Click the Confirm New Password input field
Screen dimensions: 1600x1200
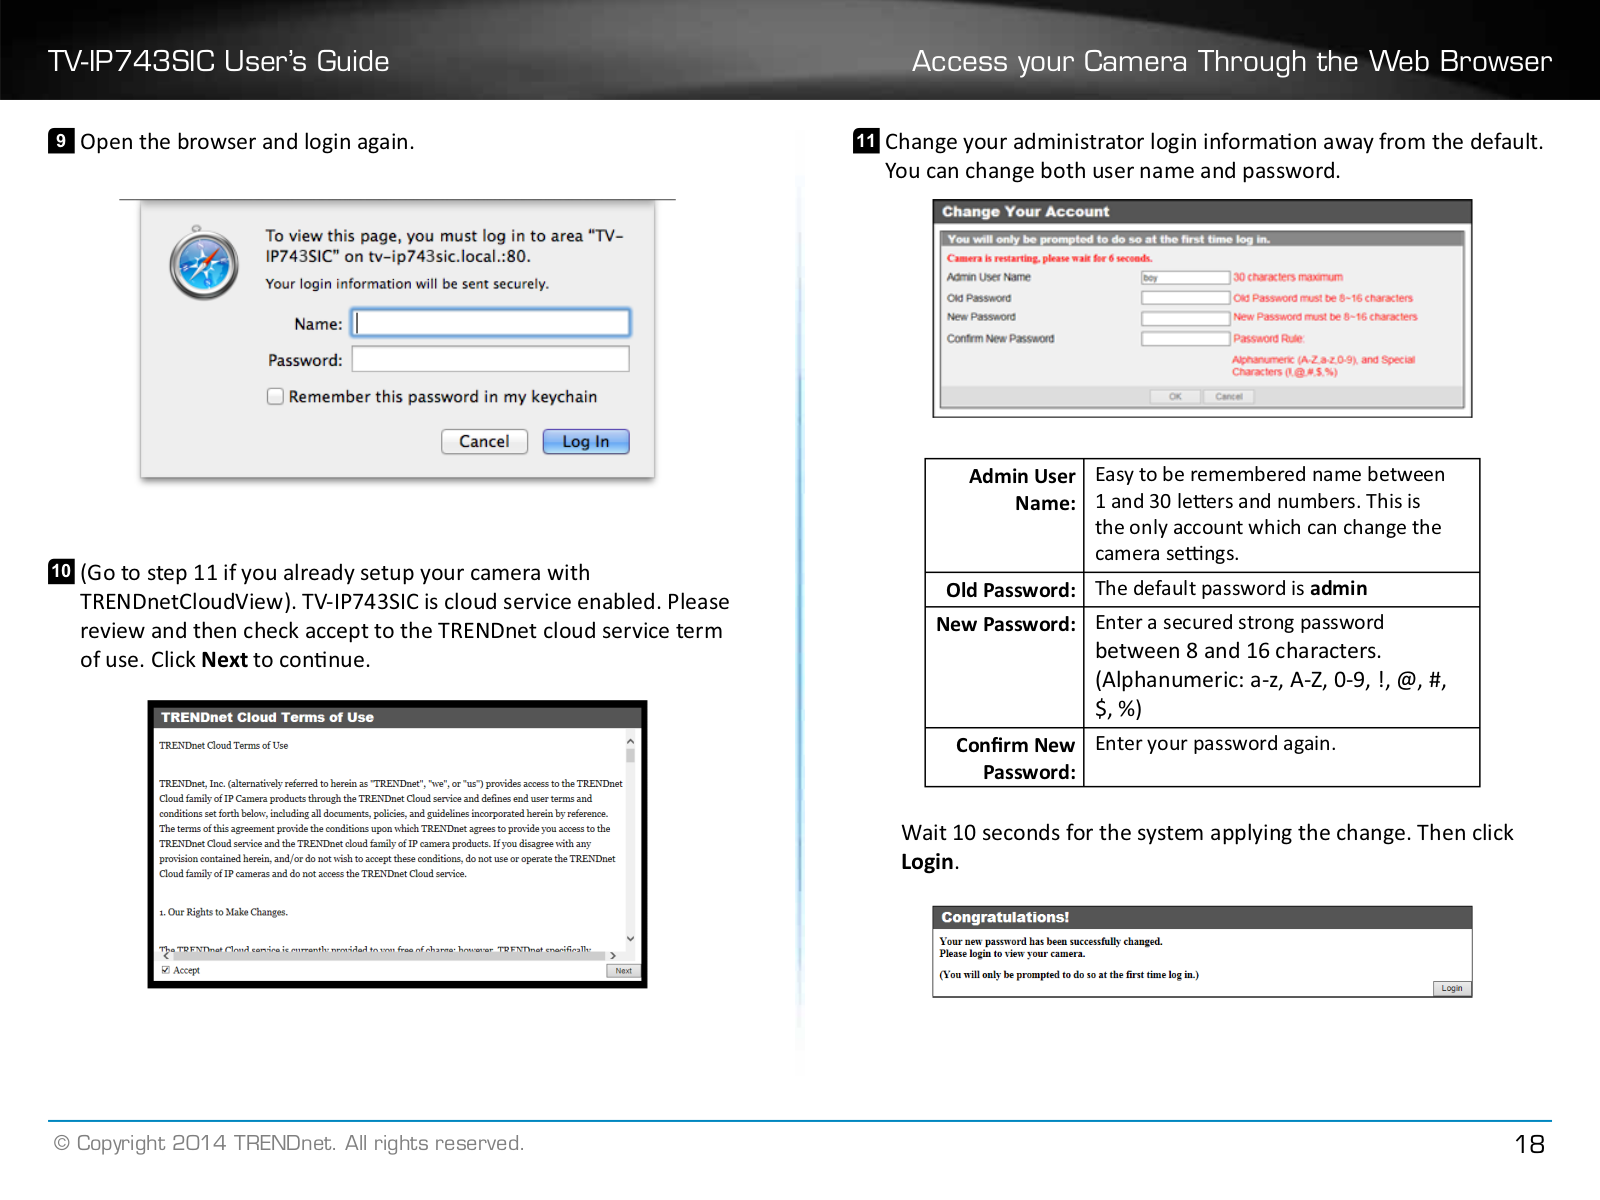tap(1185, 339)
